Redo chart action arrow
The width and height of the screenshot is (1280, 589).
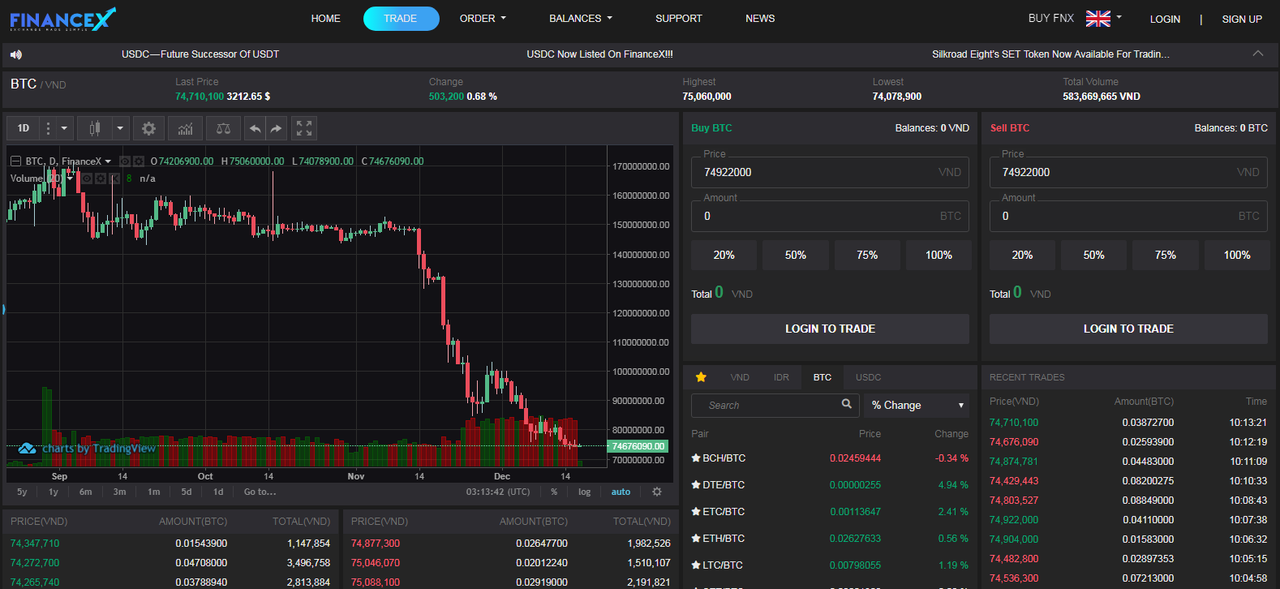point(276,128)
